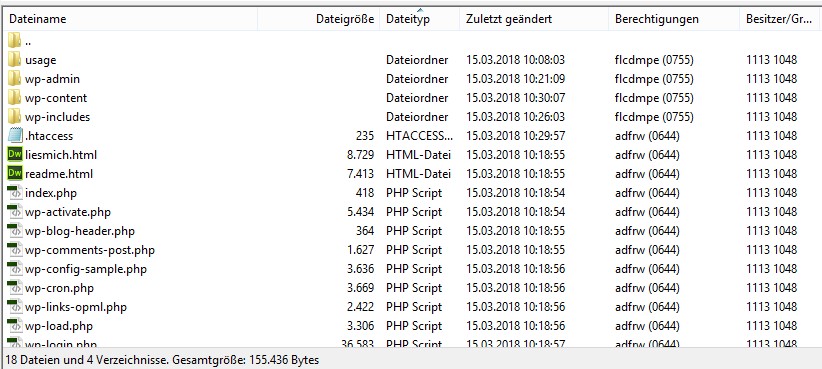The width and height of the screenshot is (822, 369).
Task: Select the .htaccess file icon
Action: (x=15, y=136)
